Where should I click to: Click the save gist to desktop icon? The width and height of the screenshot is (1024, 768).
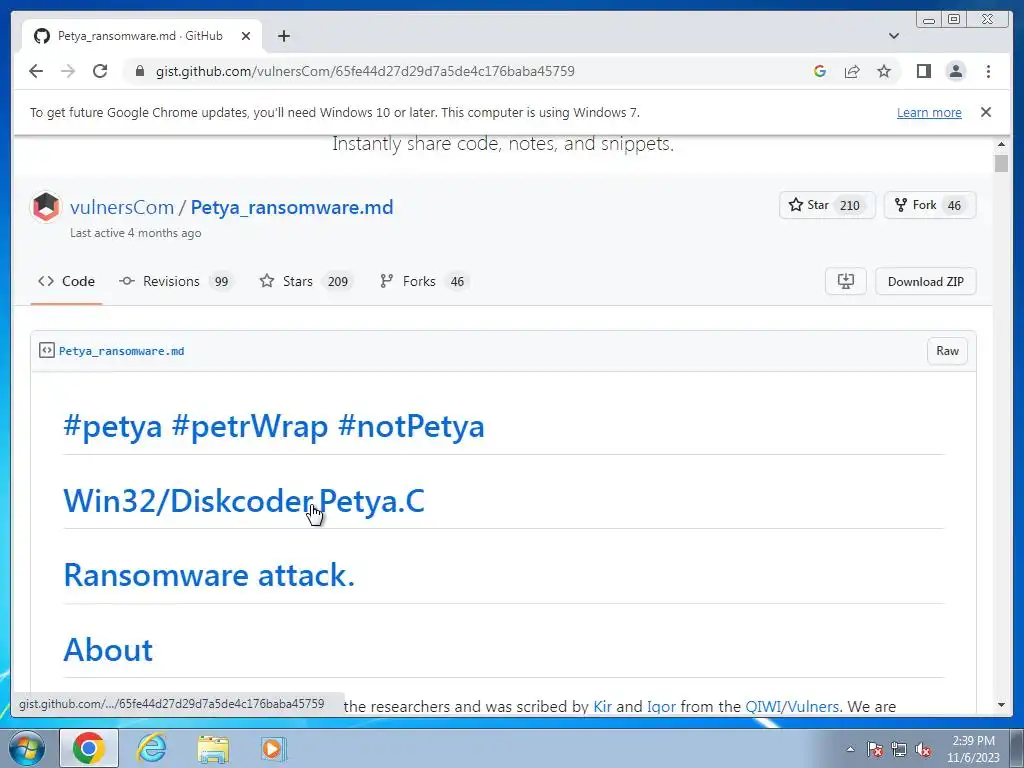click(846, 281)
